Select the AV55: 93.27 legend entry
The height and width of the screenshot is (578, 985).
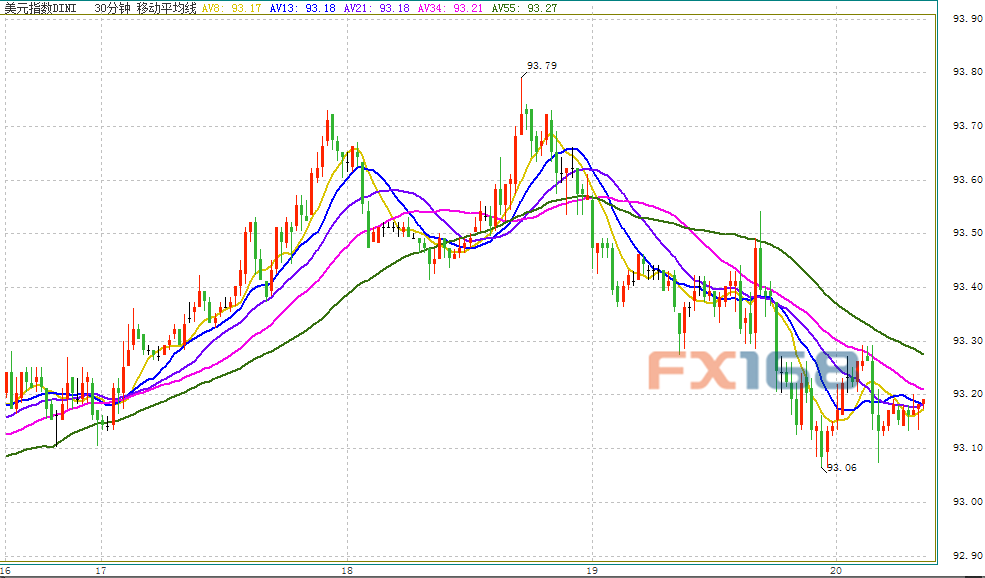[x=525, y=8]
